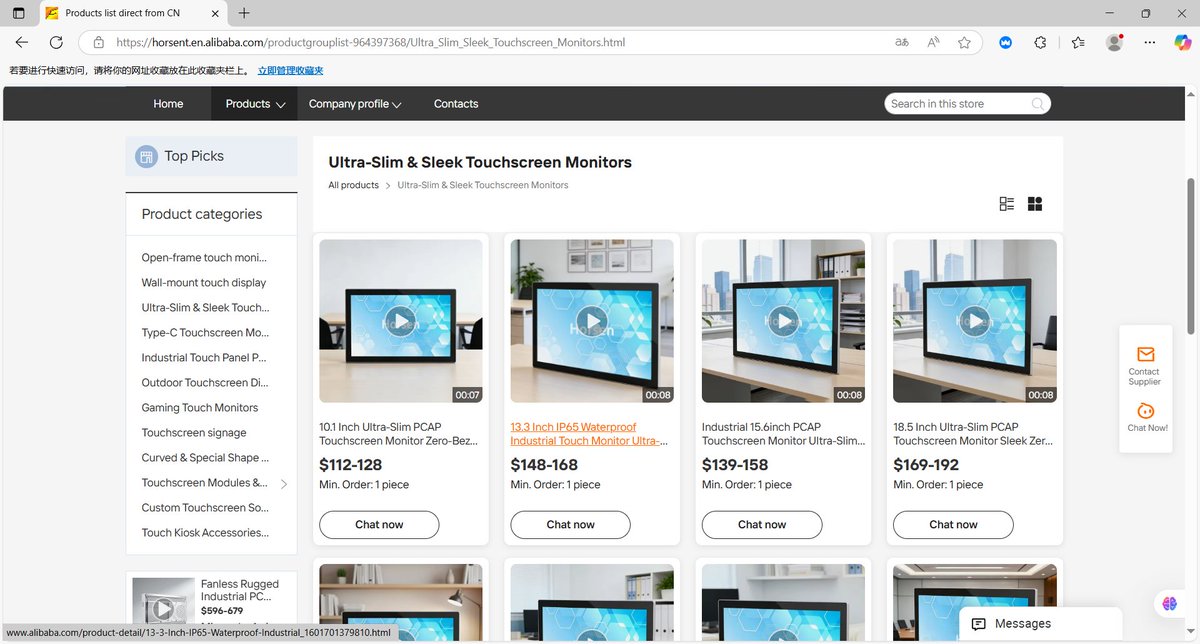Switch to grid view layout icon
The image size is (1200, 644).
(x=1035, y=204)
